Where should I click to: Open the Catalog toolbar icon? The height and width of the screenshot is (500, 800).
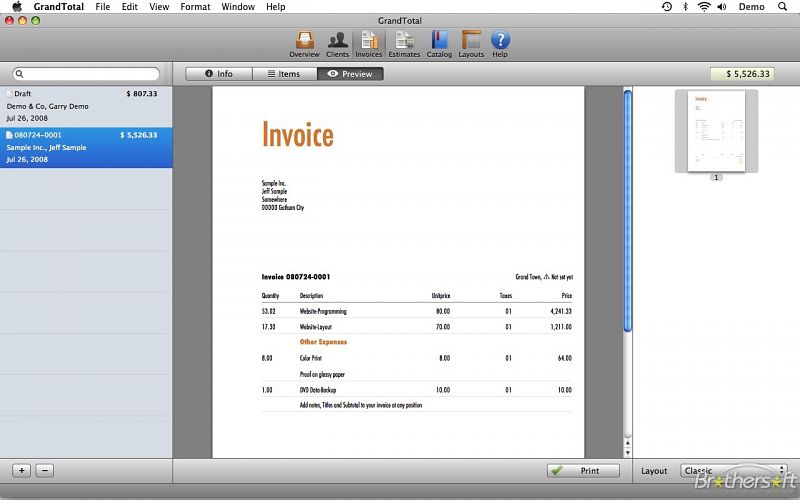pos(439,41)
